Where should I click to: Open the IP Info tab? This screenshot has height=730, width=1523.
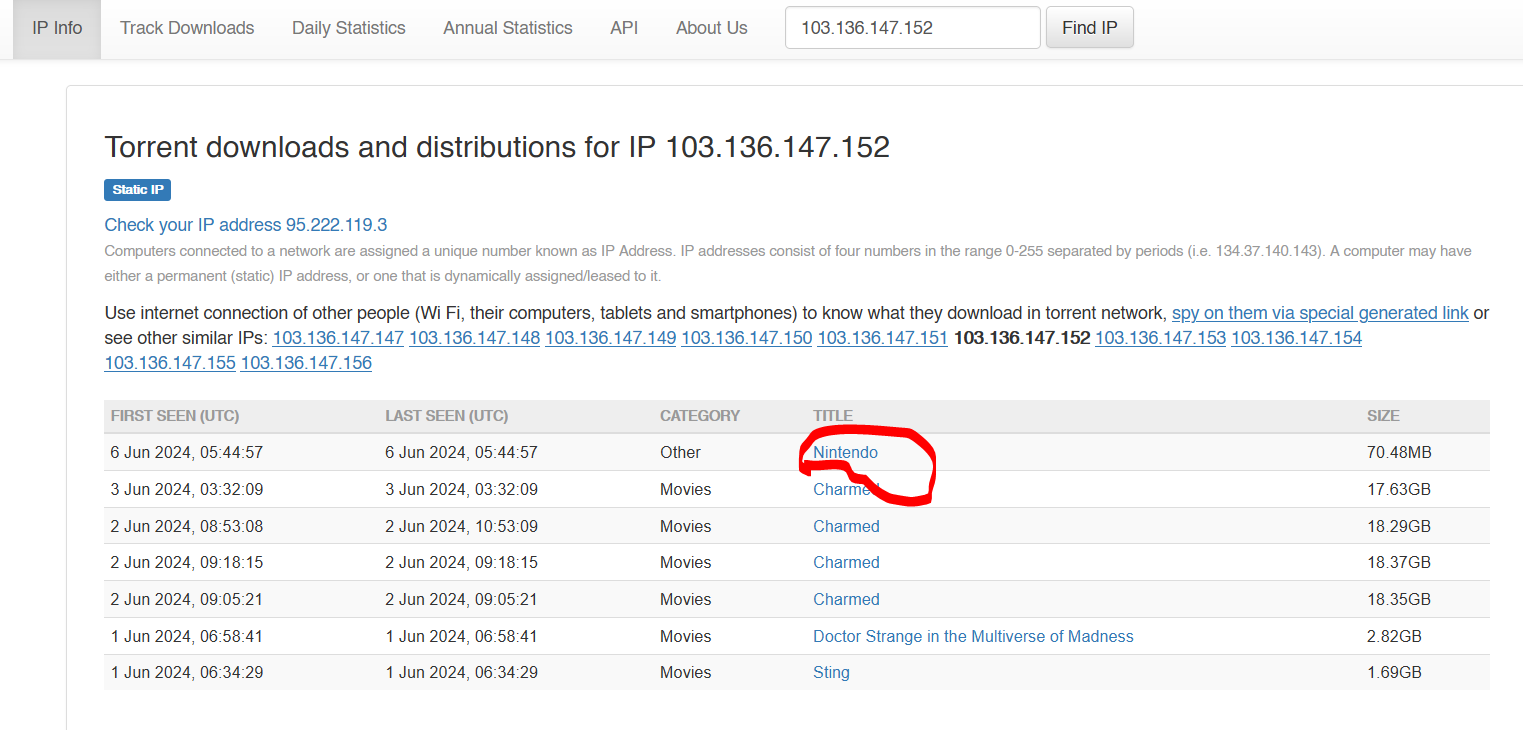click(x=57, y=28)
